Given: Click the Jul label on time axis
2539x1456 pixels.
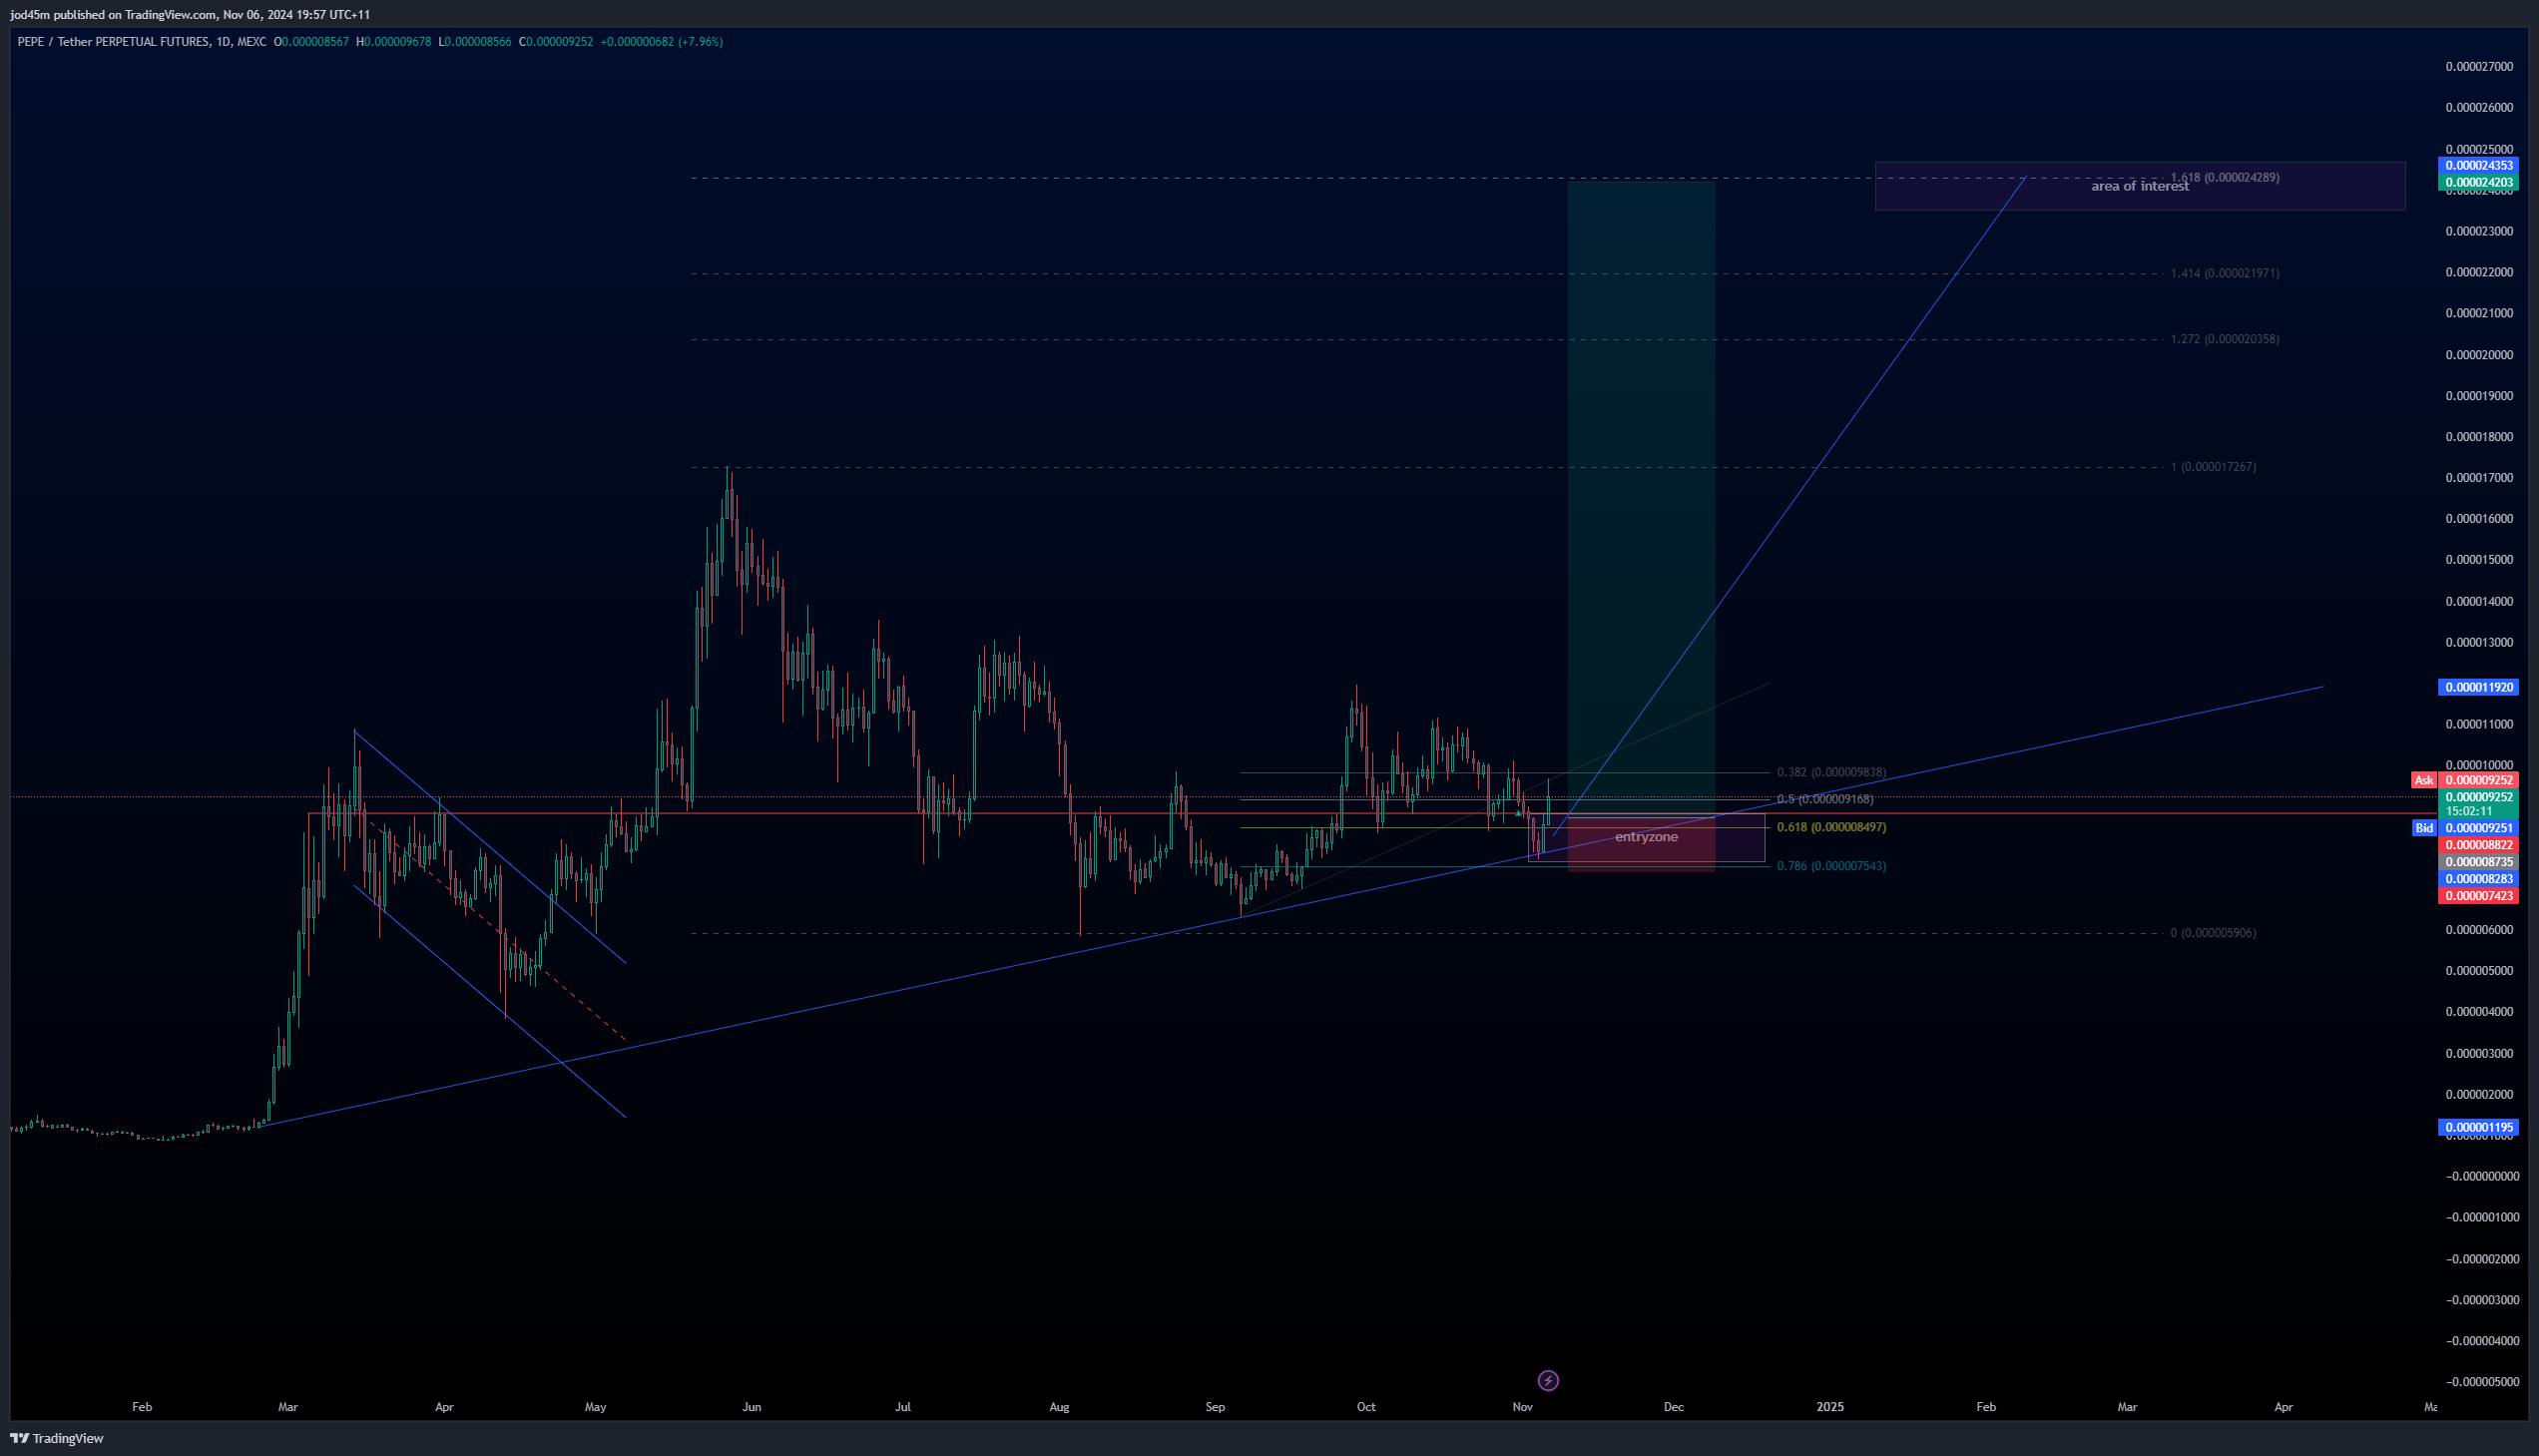Looking at the screenshot, I should (x=903, y=1407).
